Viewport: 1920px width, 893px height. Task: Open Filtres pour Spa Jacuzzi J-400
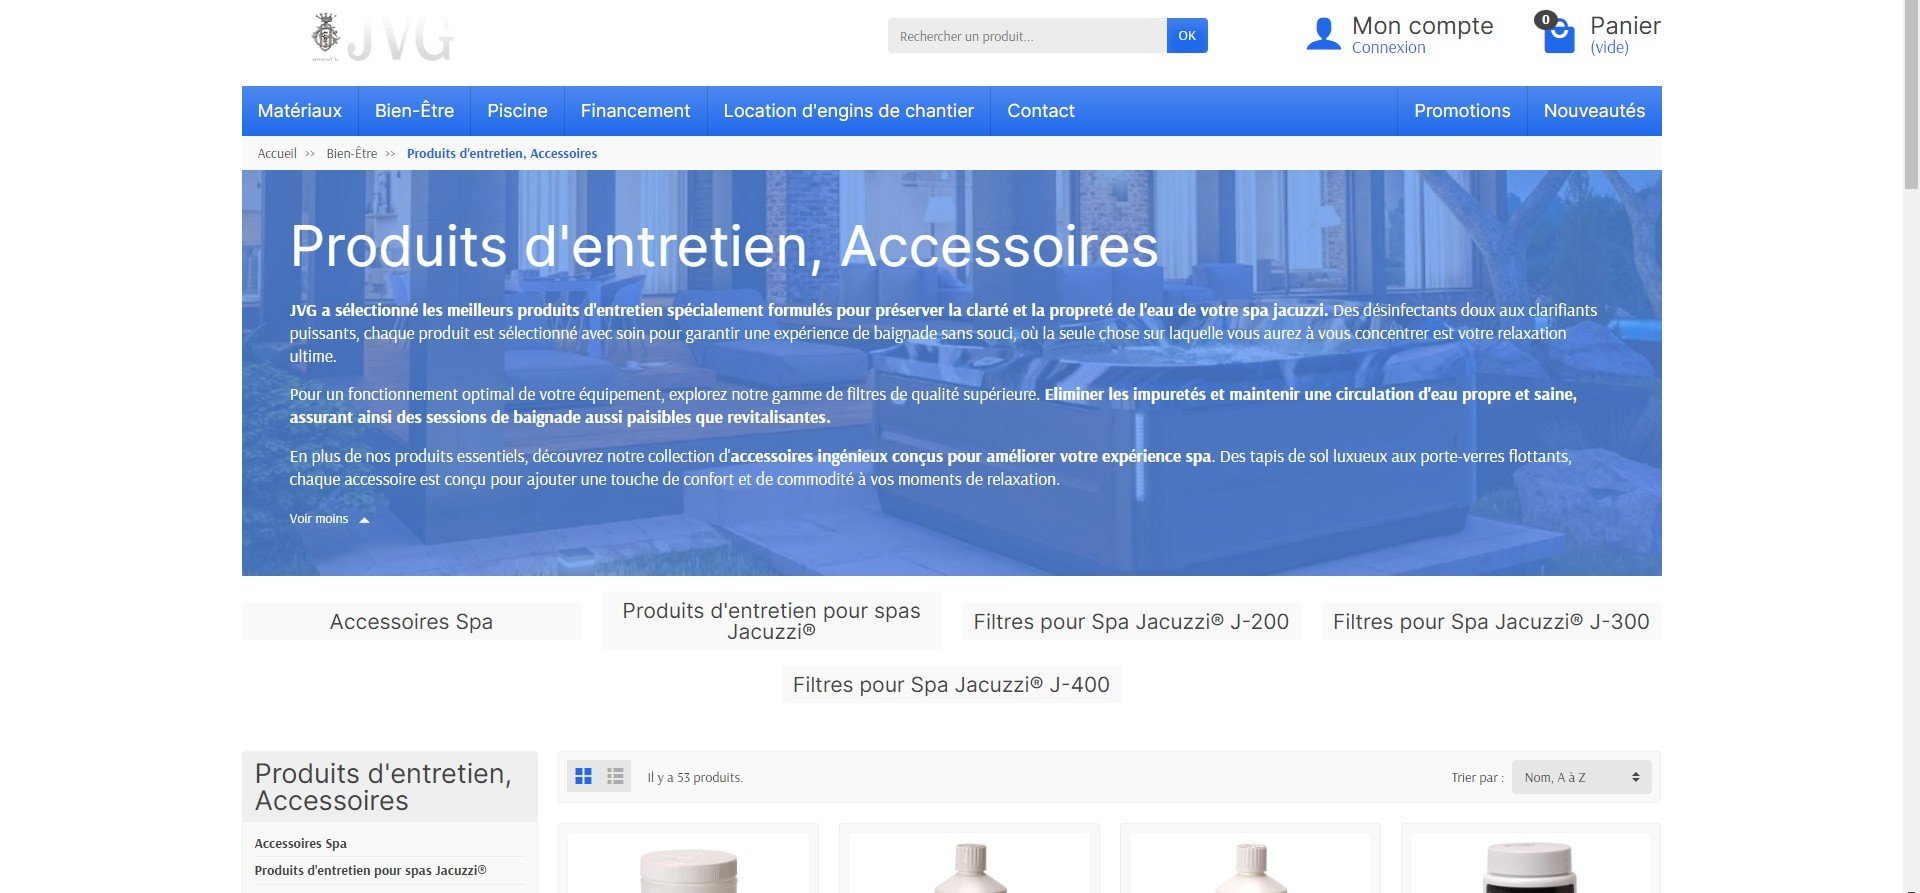[951, 685]
